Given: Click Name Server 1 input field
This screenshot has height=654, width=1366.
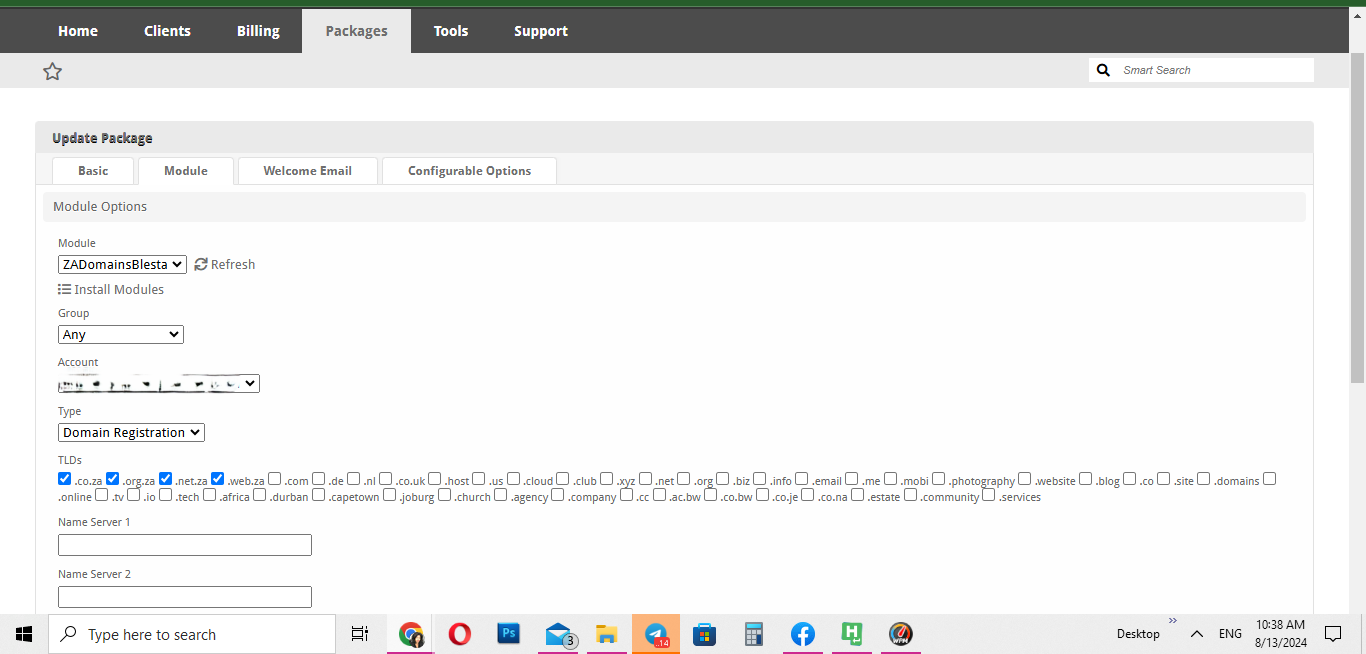Looking at the screenshot, I should pyautogui.click(x=185, y=545).
